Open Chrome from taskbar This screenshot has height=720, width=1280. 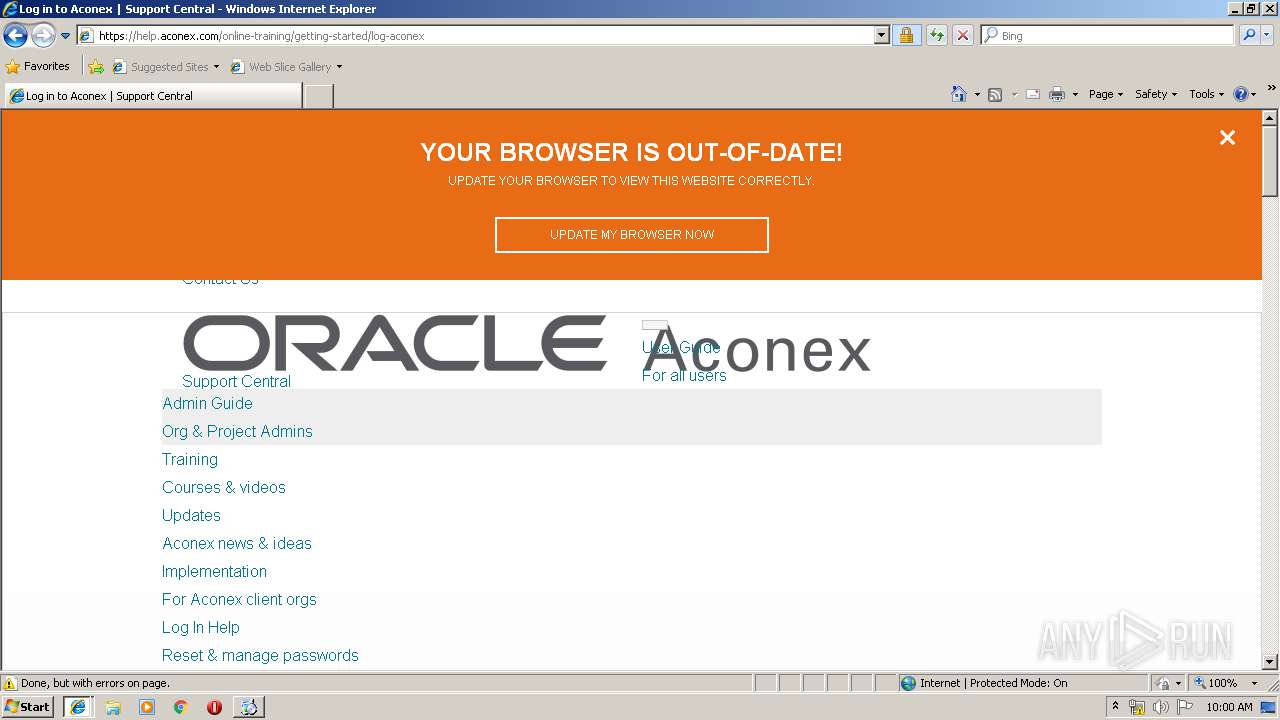coord(181,707)
